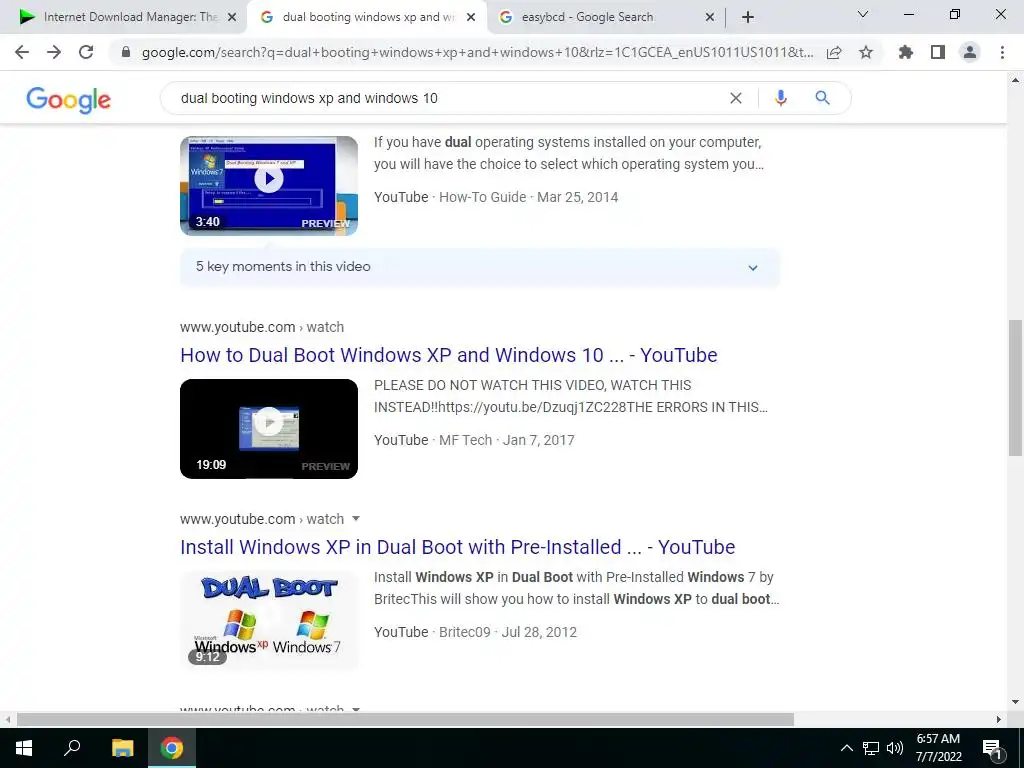Click the 'Britec09' uploader text

pos(465,632)
